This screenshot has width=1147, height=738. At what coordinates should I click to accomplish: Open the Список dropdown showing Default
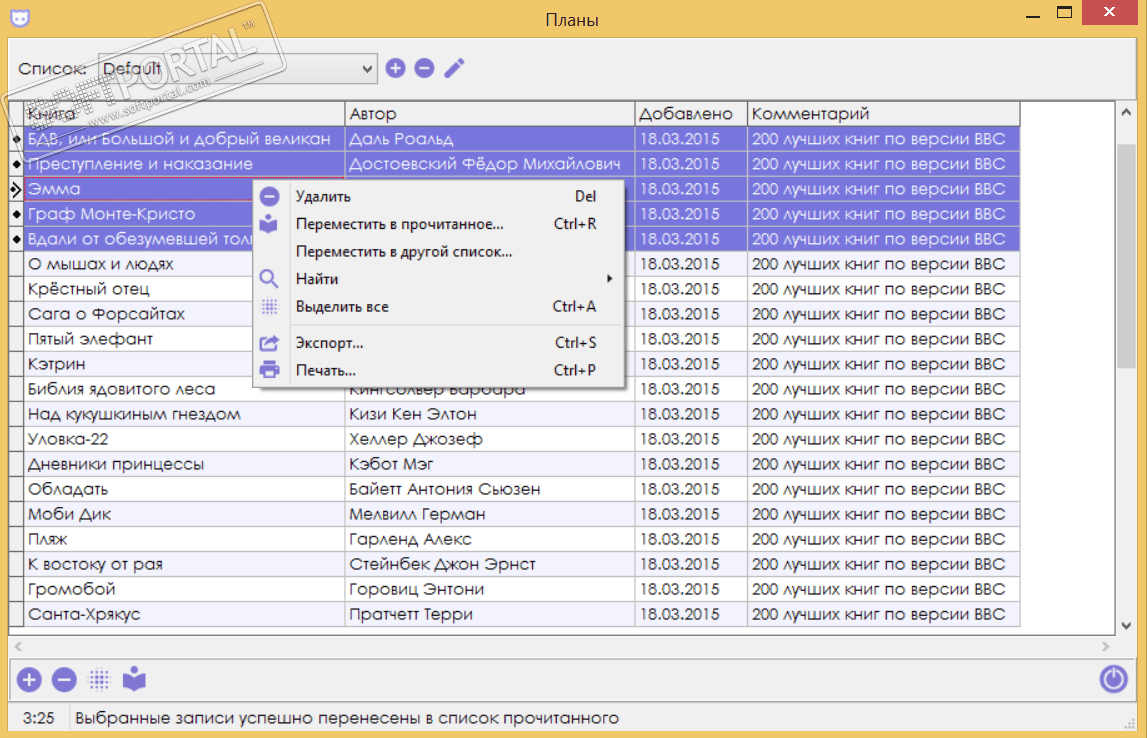238,69
